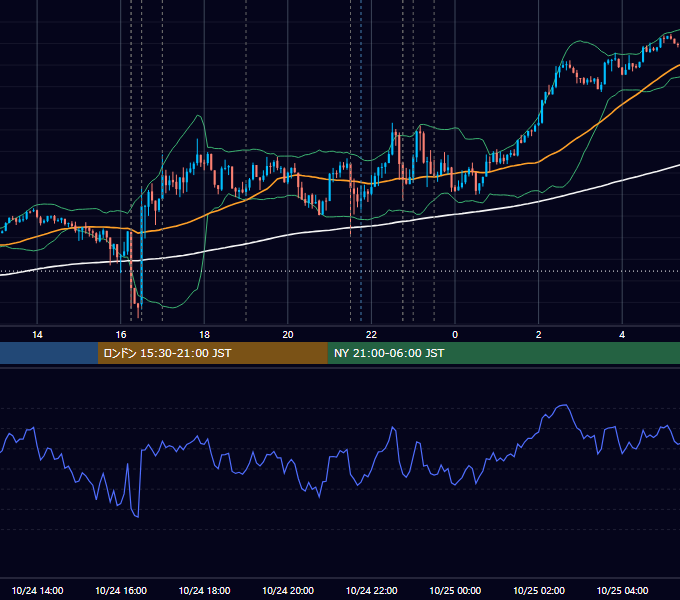Click the 10/24 22:00 date label

(371, 590)
